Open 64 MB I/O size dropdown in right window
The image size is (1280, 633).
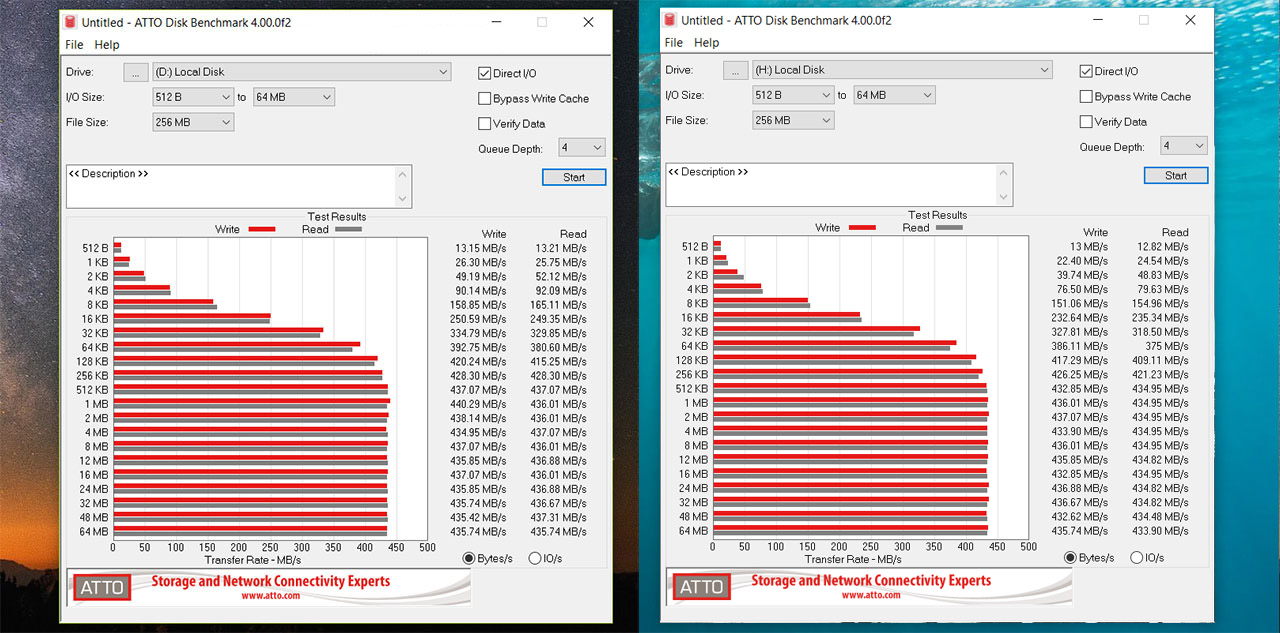[x=894, y=95]
